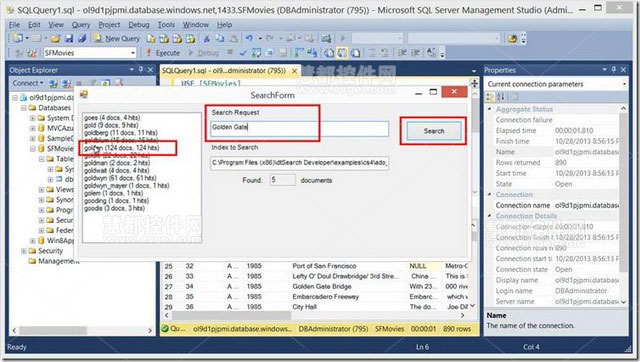This screenshot has height=362, width=640.
Task: Toggle the highlighted Results to Grid icon
Action: pyautogui.click(x=342, y=53)
